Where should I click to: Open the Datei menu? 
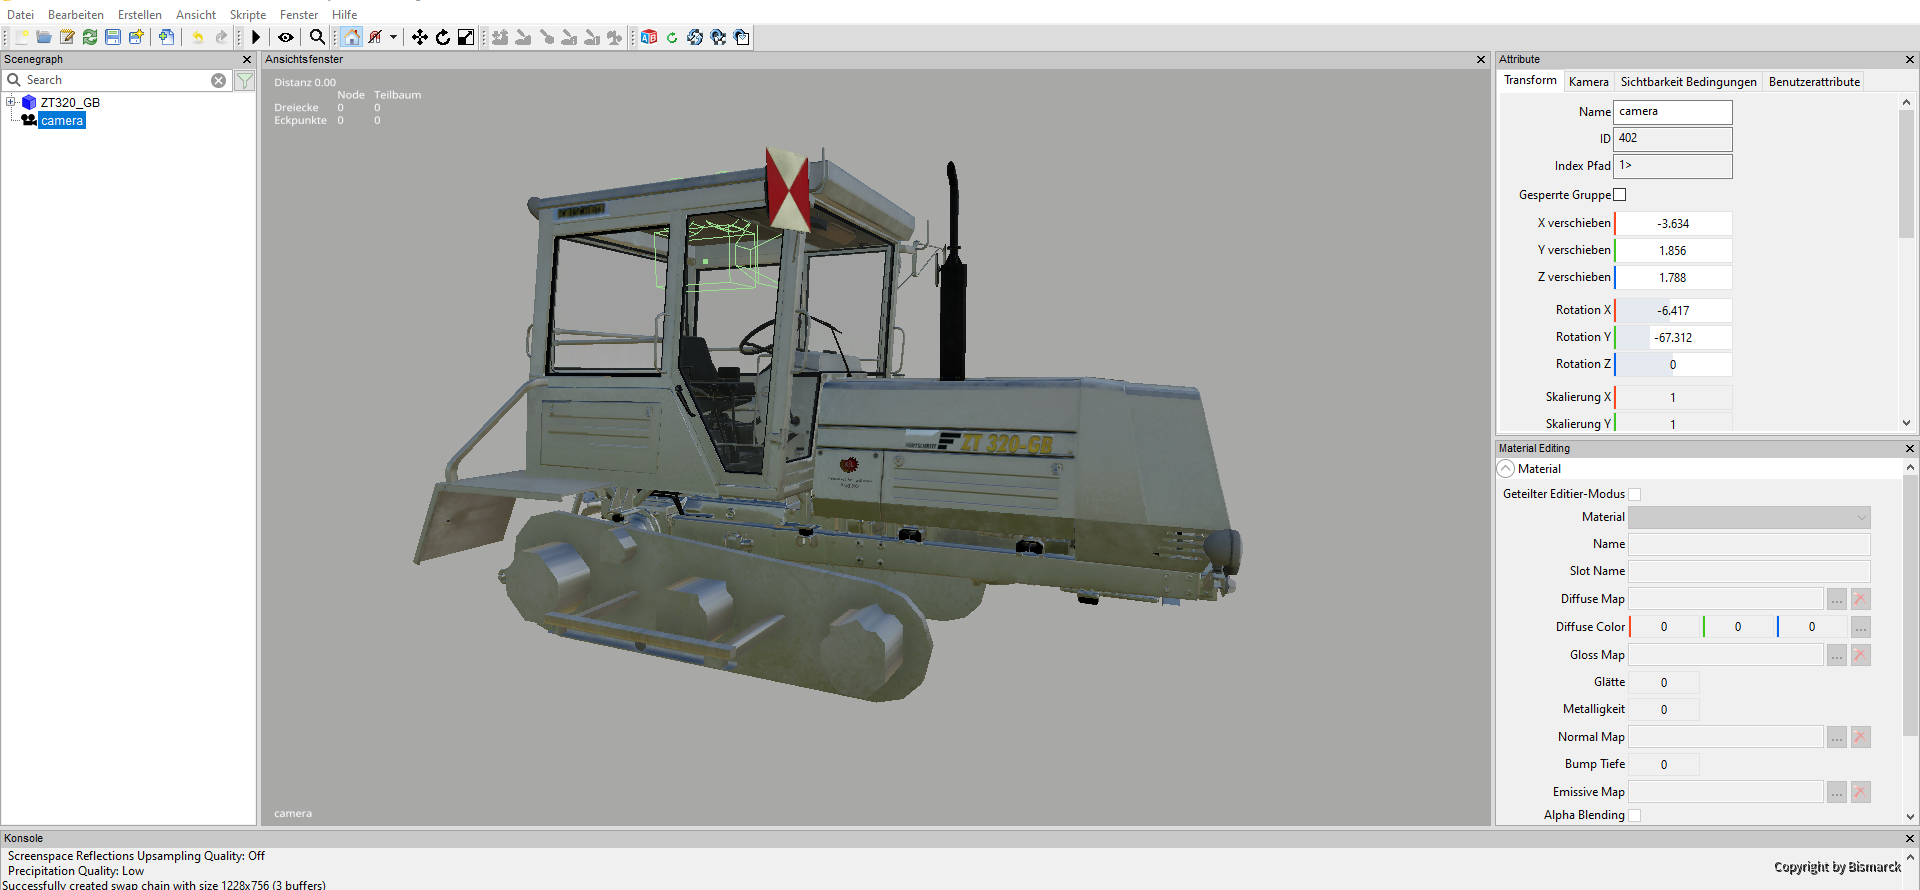pos(20,15)
